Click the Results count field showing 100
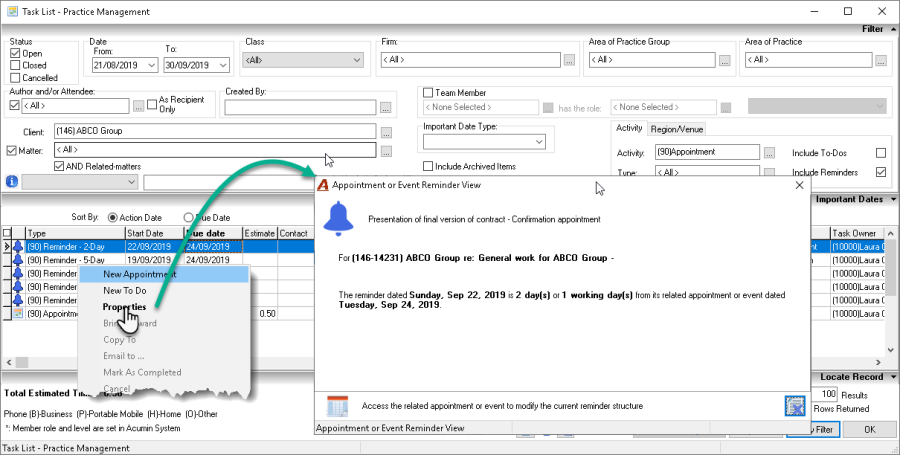The image size is (900, 455). pyautogui.click(x=824, y=394)
